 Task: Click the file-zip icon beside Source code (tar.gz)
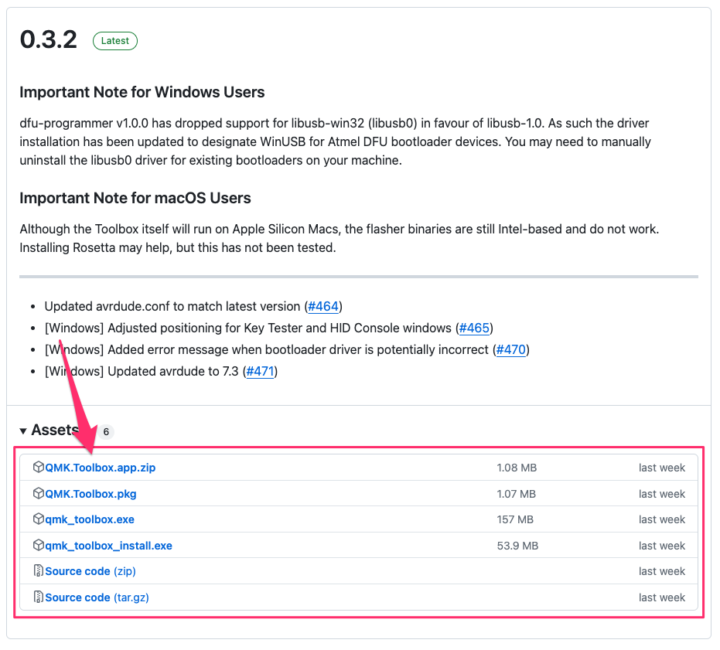click(38, 597)
